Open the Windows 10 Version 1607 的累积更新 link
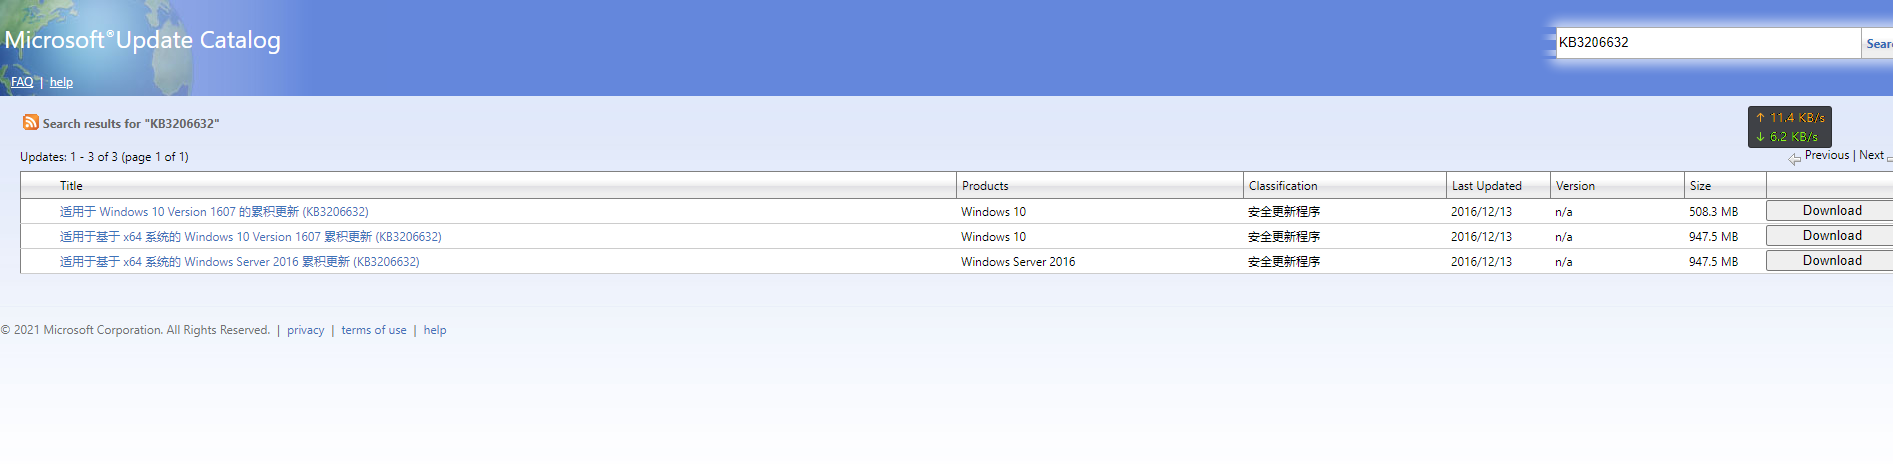 pyautogui.click(x=214, y=212)
